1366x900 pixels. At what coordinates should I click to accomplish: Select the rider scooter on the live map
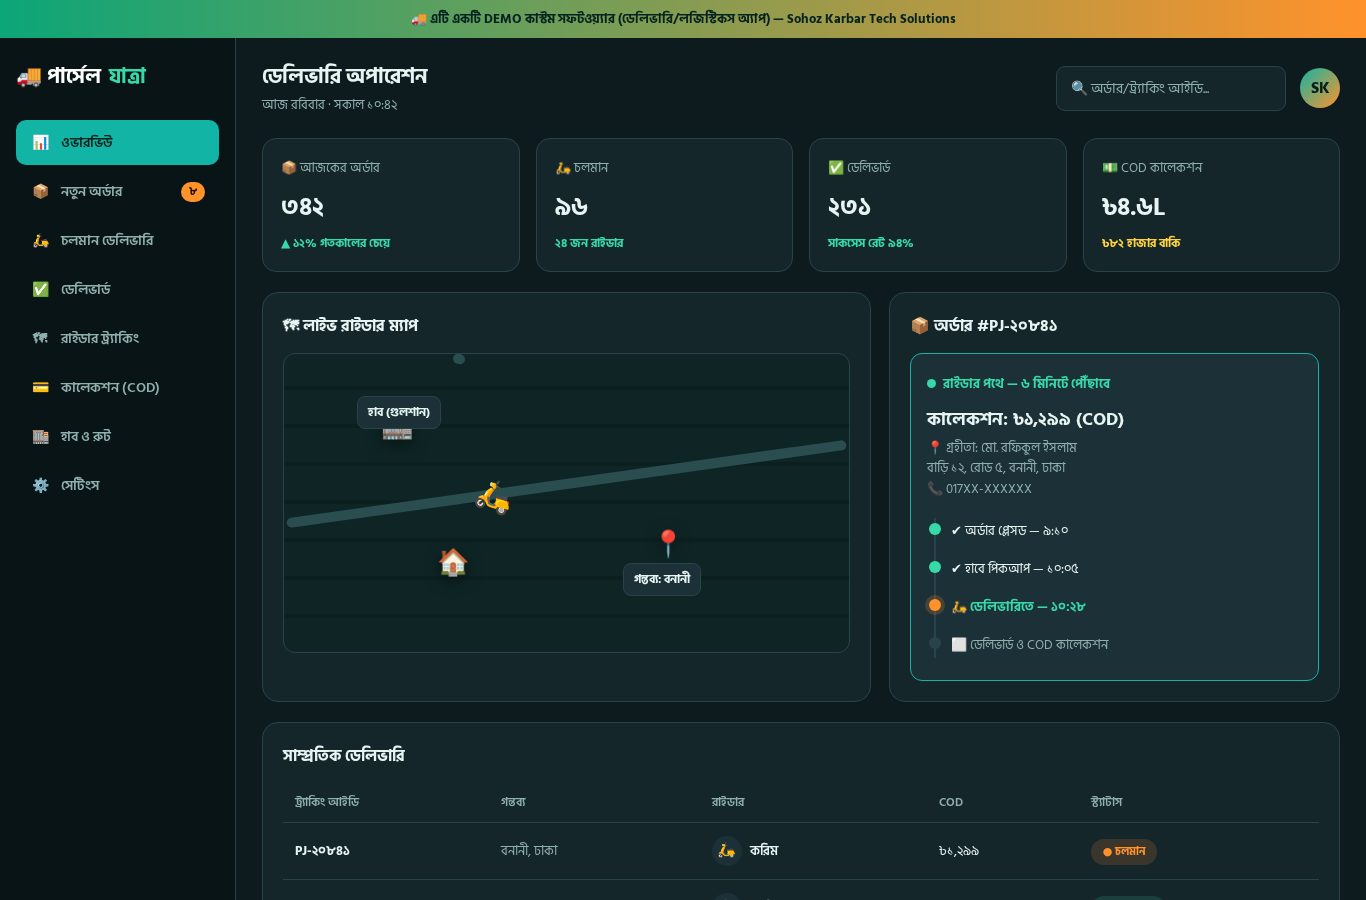coord(493,497)
